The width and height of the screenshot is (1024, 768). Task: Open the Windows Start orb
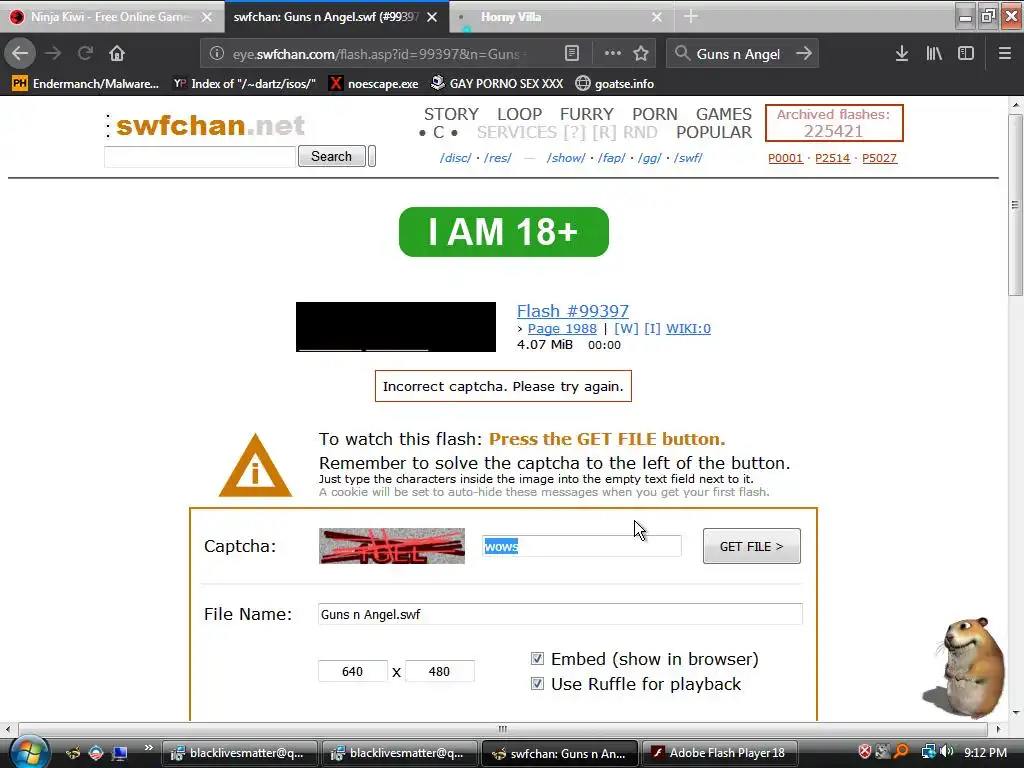[x=29, y=752]
